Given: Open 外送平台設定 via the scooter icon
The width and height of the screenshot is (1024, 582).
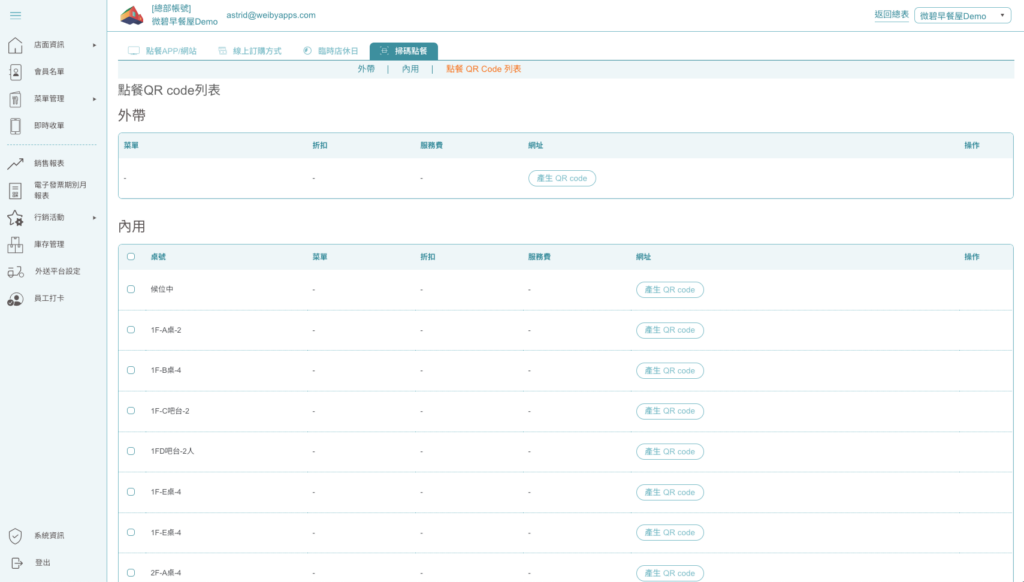Looking at the screenshot, I should (15, 272).
